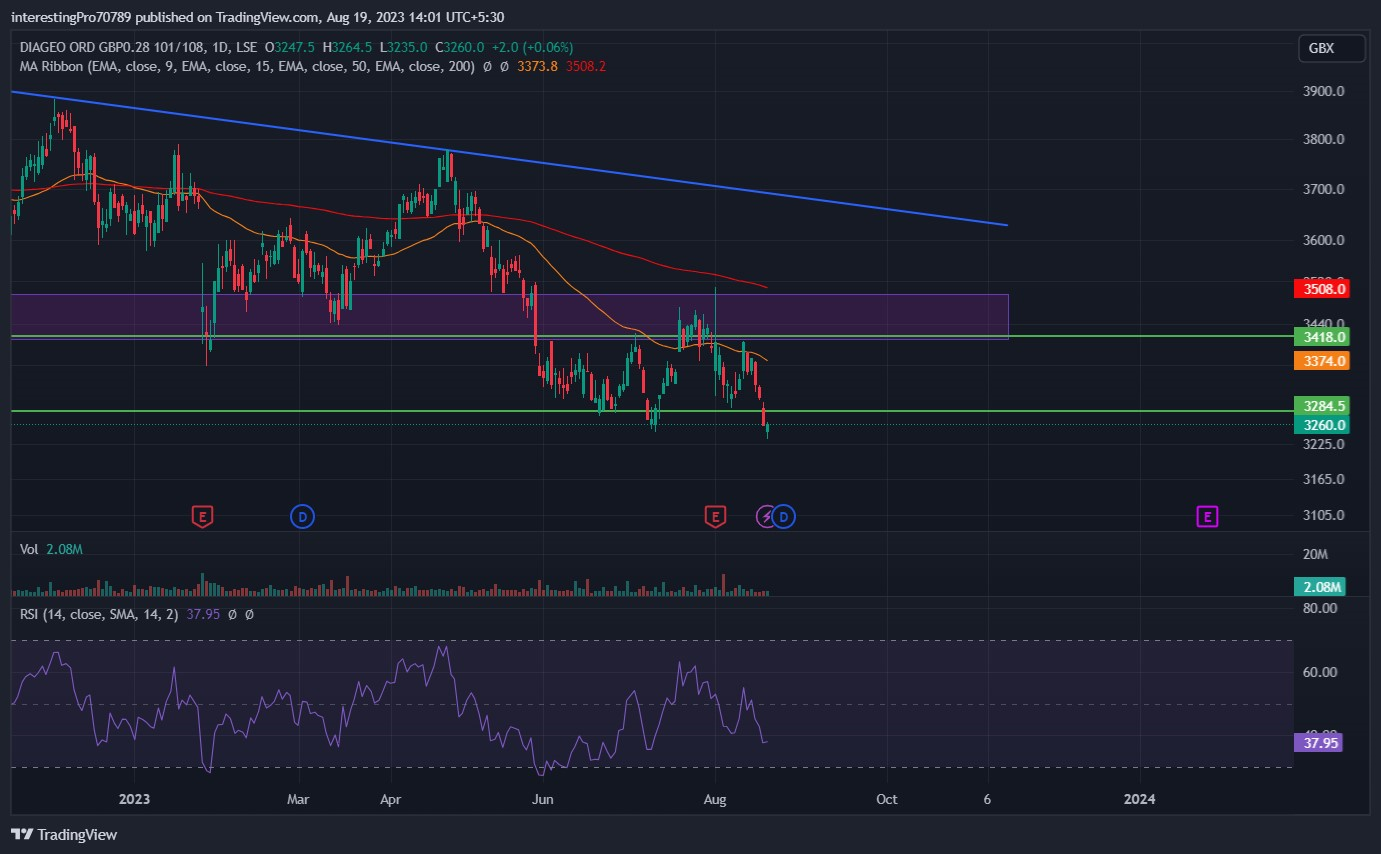Click the red earnings marker near January 2023
This screenshot has width=1381, height=854.
tap(202, 516)
